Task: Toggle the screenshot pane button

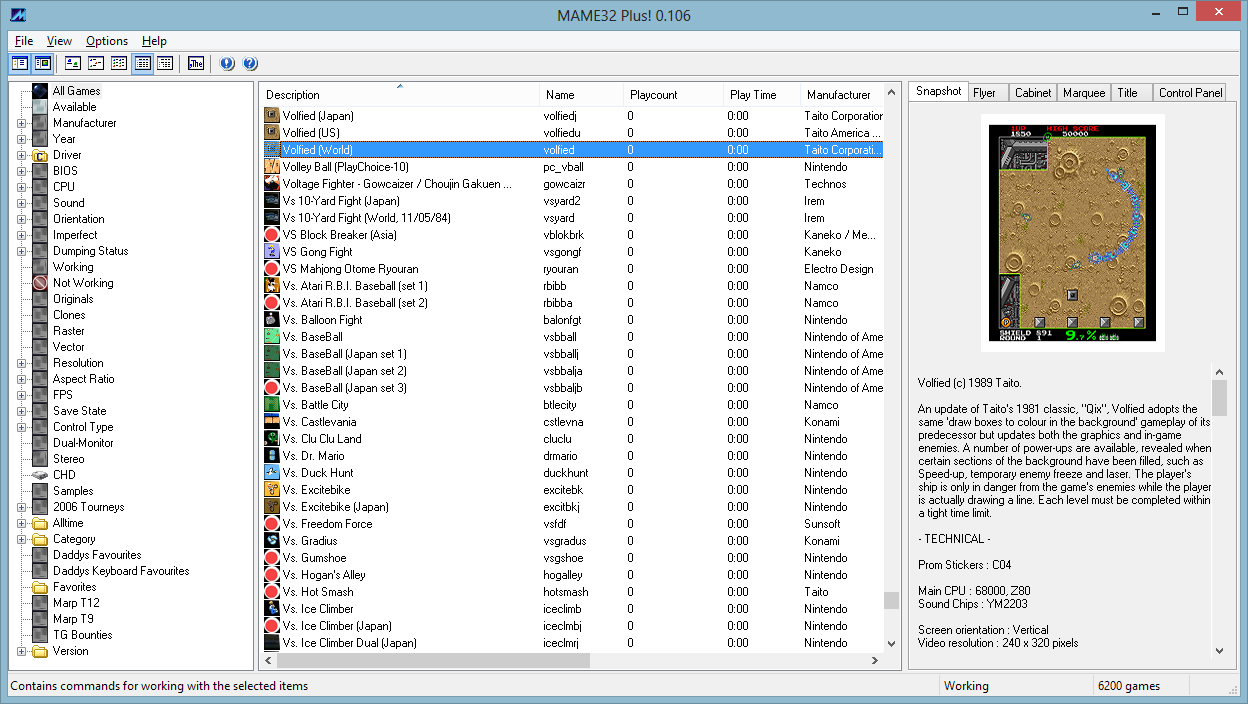Action: pos(42,64)
